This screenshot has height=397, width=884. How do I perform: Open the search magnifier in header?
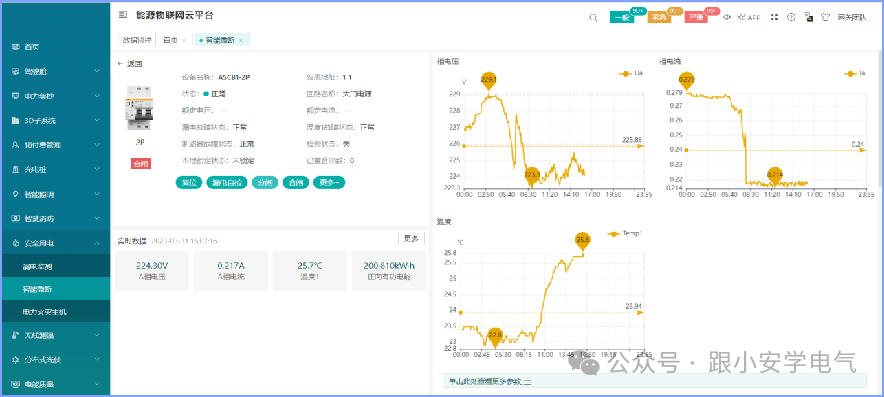click(x=593, y=17)
